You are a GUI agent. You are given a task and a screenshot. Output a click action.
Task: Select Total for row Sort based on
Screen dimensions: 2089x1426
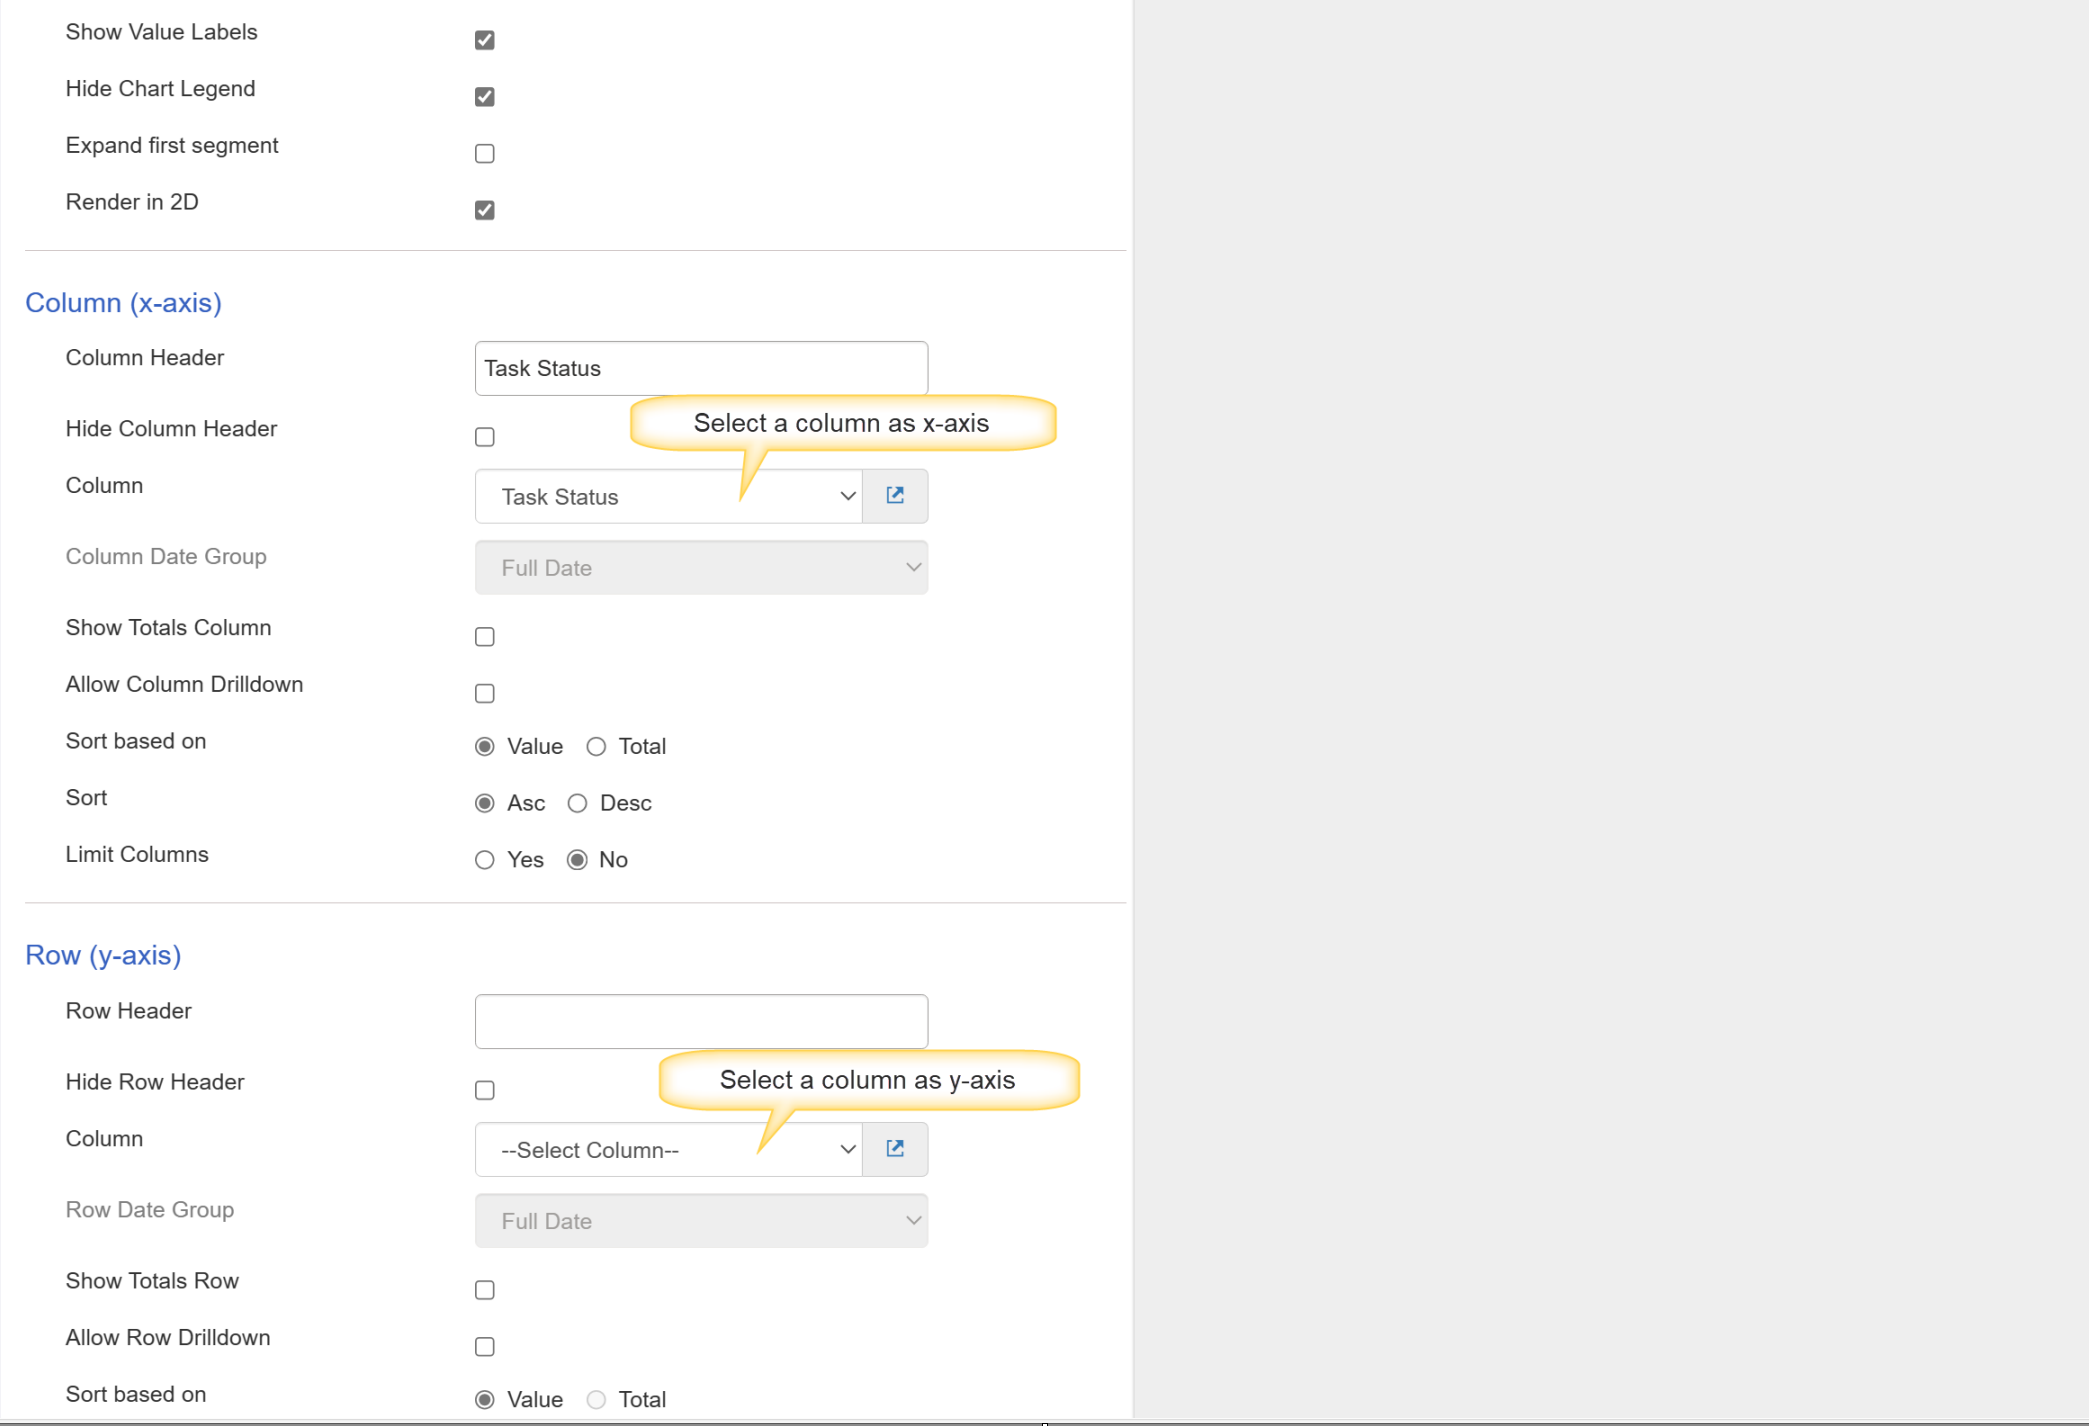pos(596,1400)
